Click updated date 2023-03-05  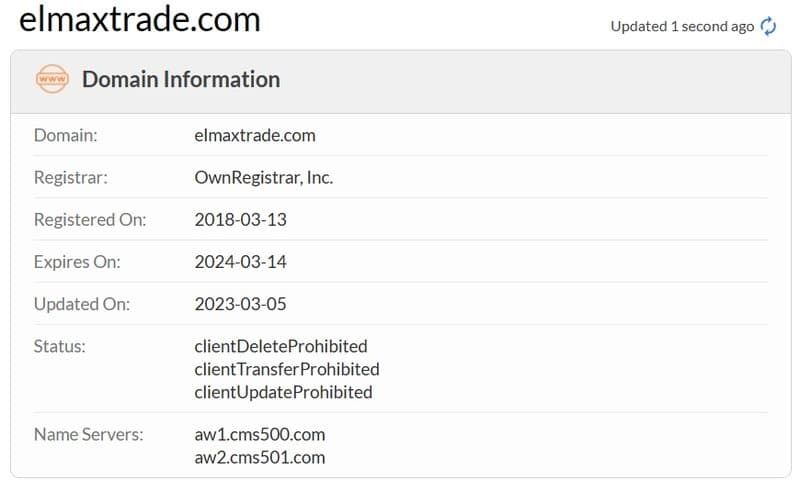[240, 304]
